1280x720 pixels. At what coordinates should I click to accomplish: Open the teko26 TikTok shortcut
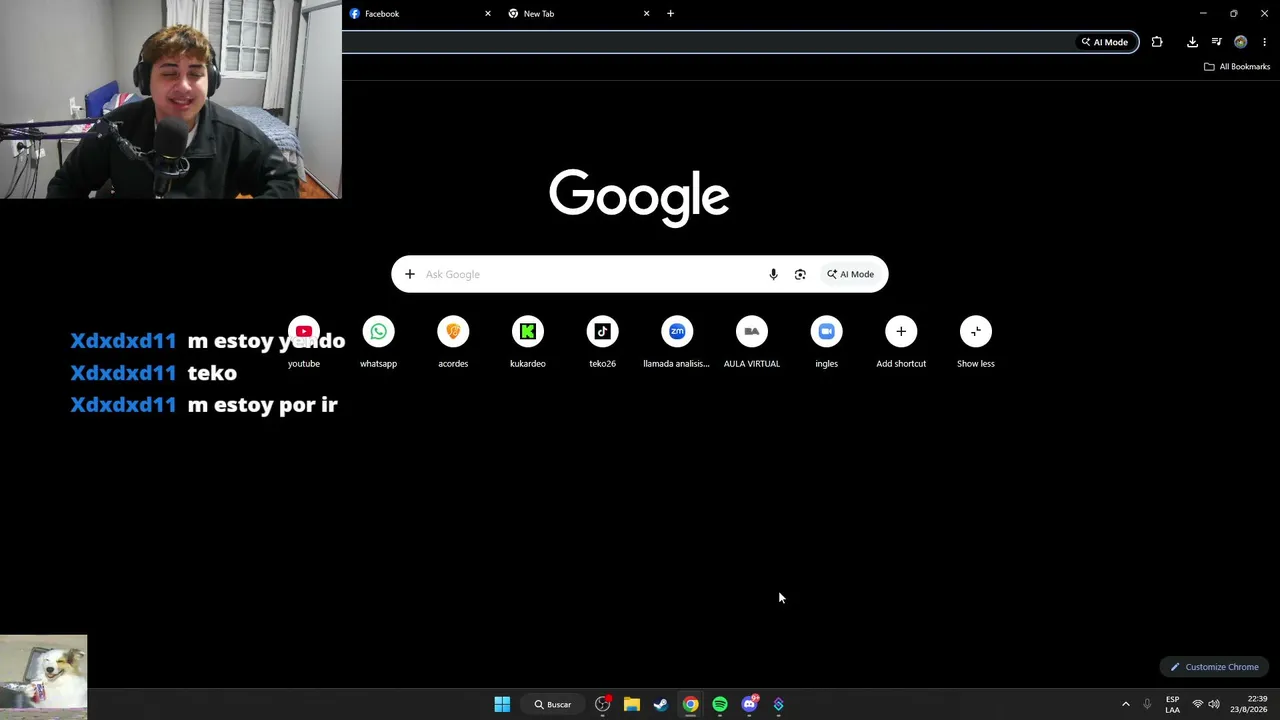(602, 342)
